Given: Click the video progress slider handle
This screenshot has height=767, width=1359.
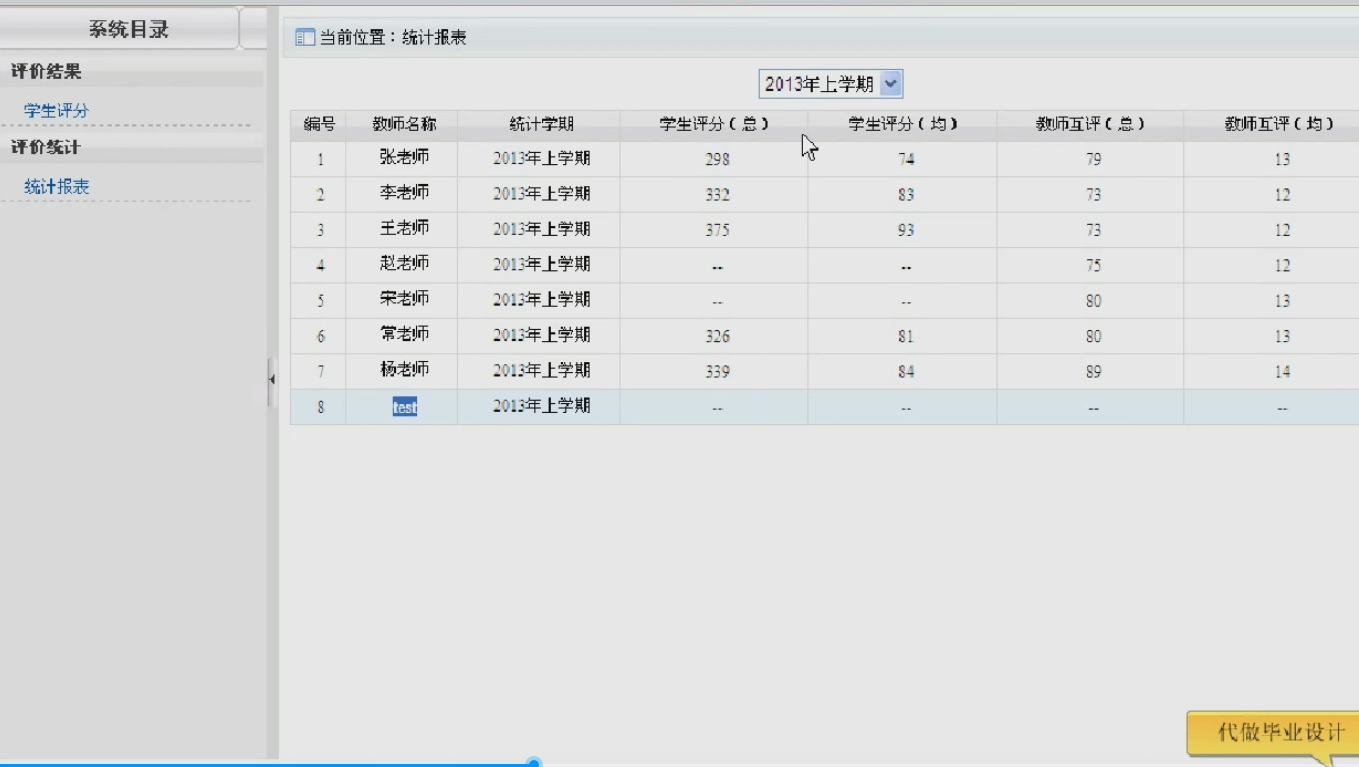Looking at the screenshot, I should (x=534, y=763).
